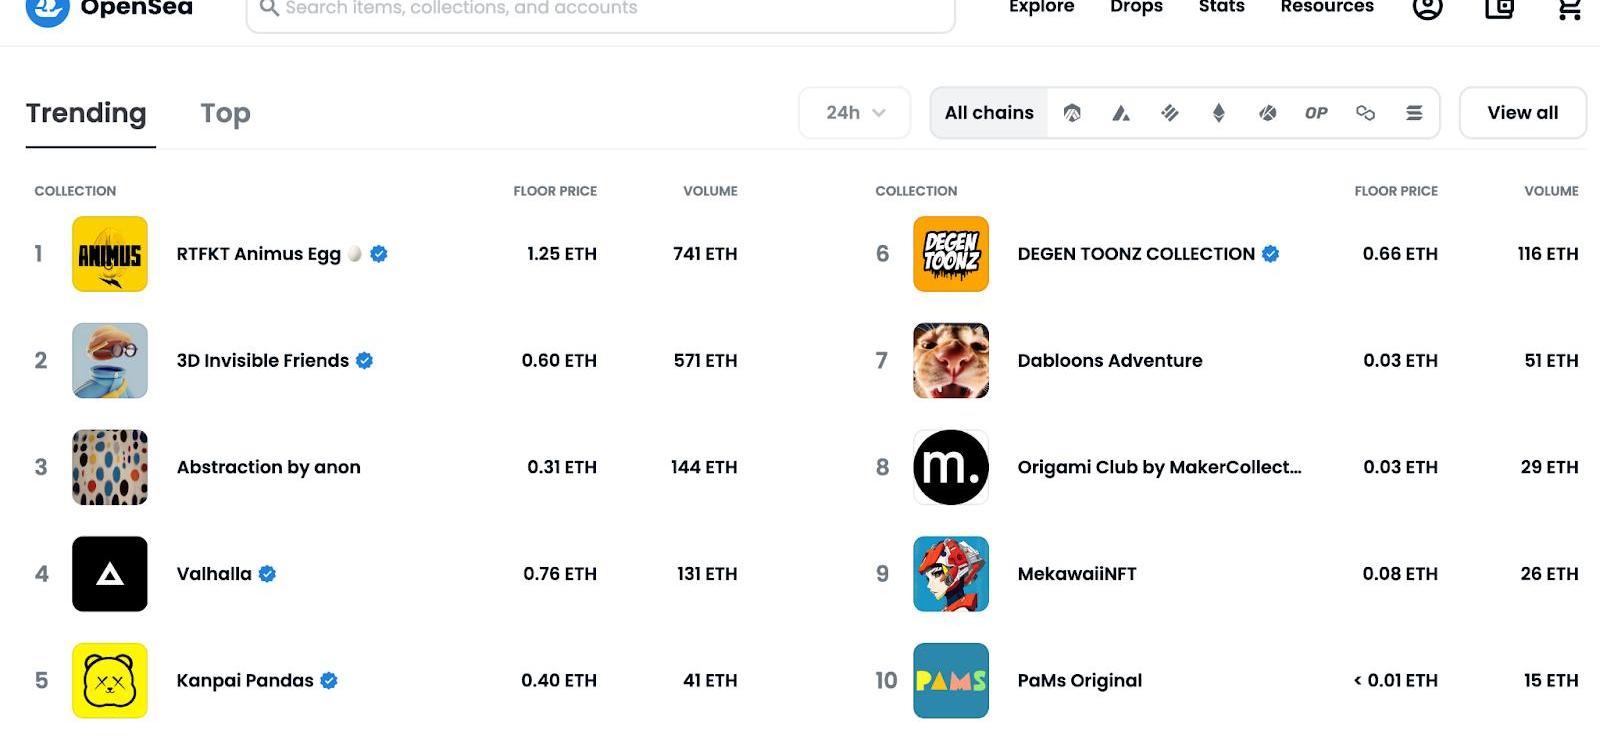Switch to the Trending tab
The height and width of the screenshot is (737, 1600).
[x=86, y=113]
